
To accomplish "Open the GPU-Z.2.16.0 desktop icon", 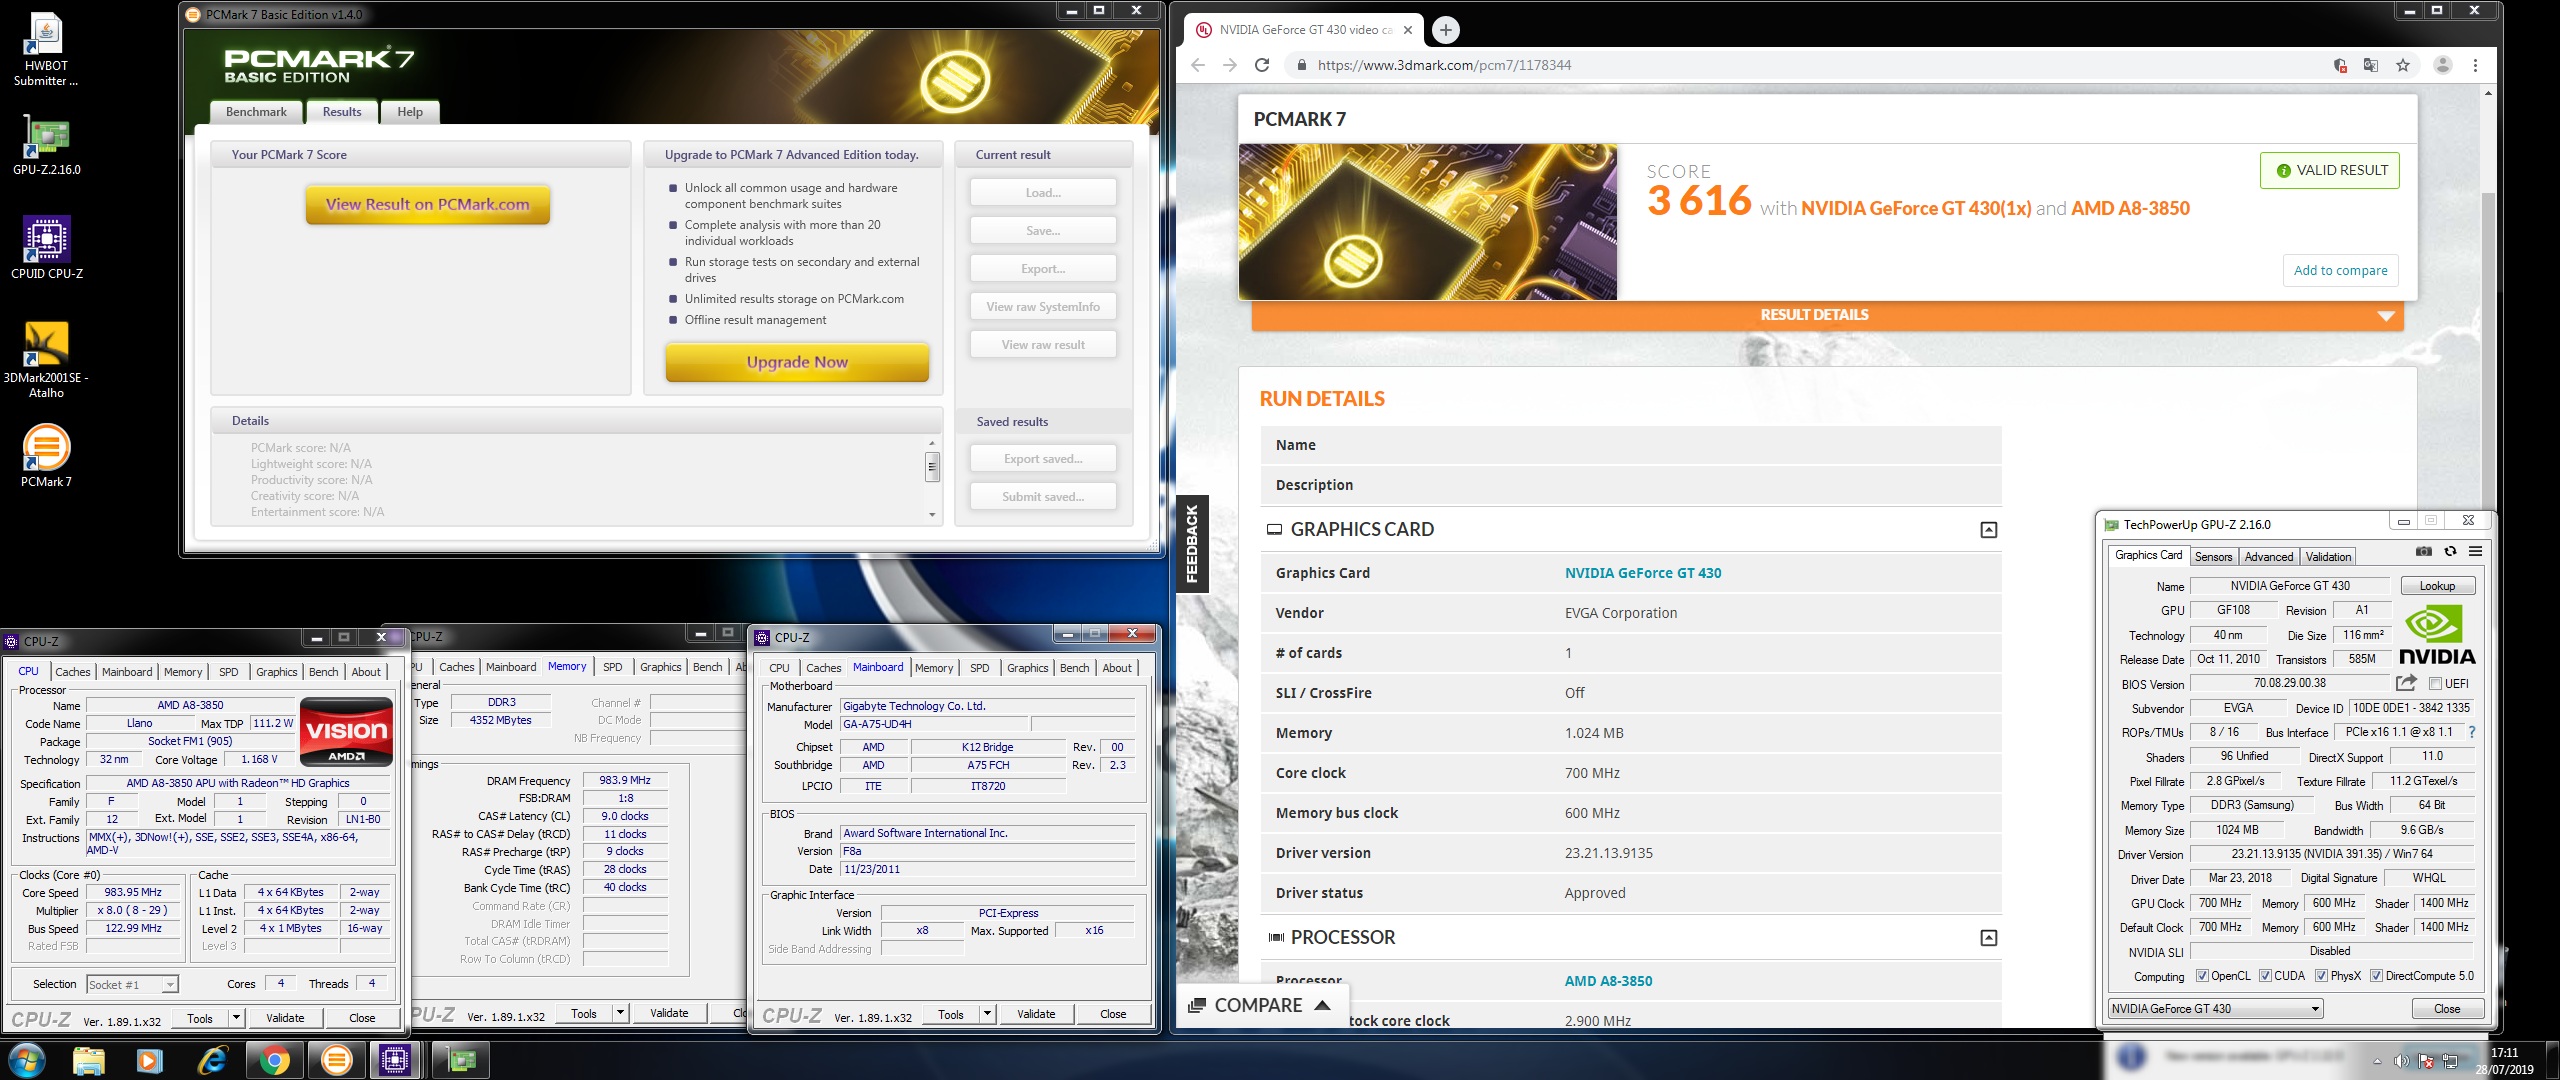I will pos(46,146).
